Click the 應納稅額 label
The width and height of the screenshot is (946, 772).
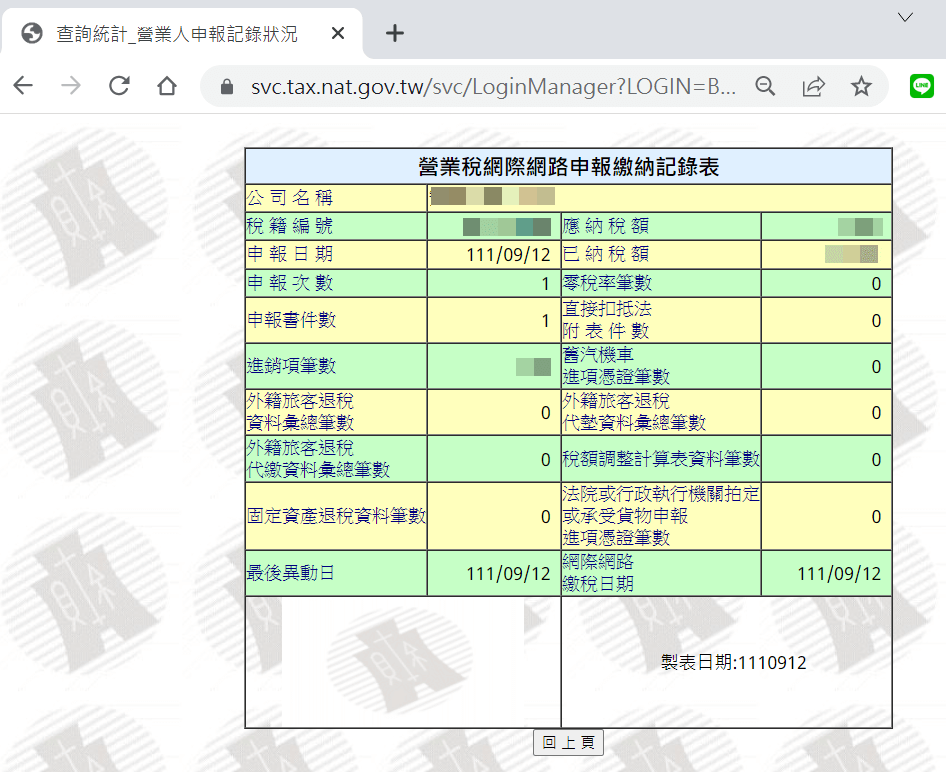(606, 226)
